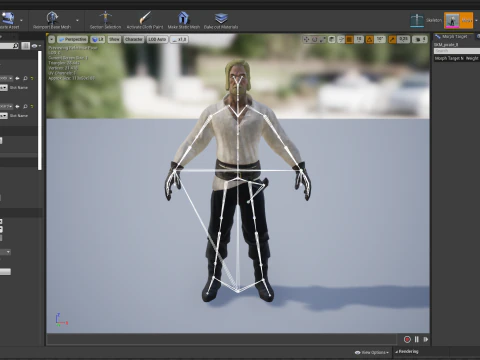Click the Bake out Materials icon
The width and height of the screenshot is (480, 360).
(x=221, y=18)
